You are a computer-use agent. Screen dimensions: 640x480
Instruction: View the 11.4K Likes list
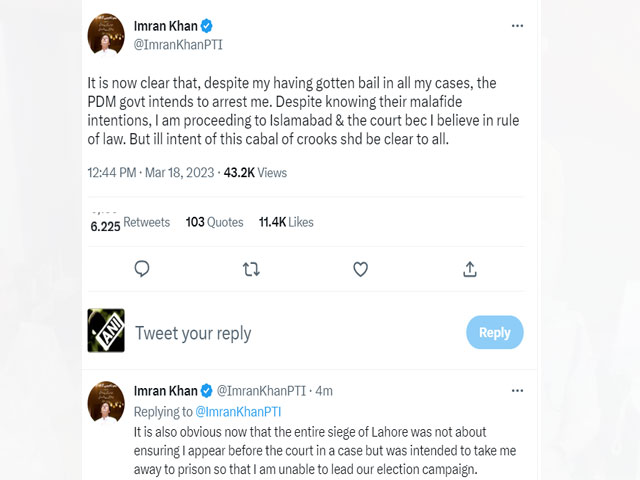(x=286, y=222)
